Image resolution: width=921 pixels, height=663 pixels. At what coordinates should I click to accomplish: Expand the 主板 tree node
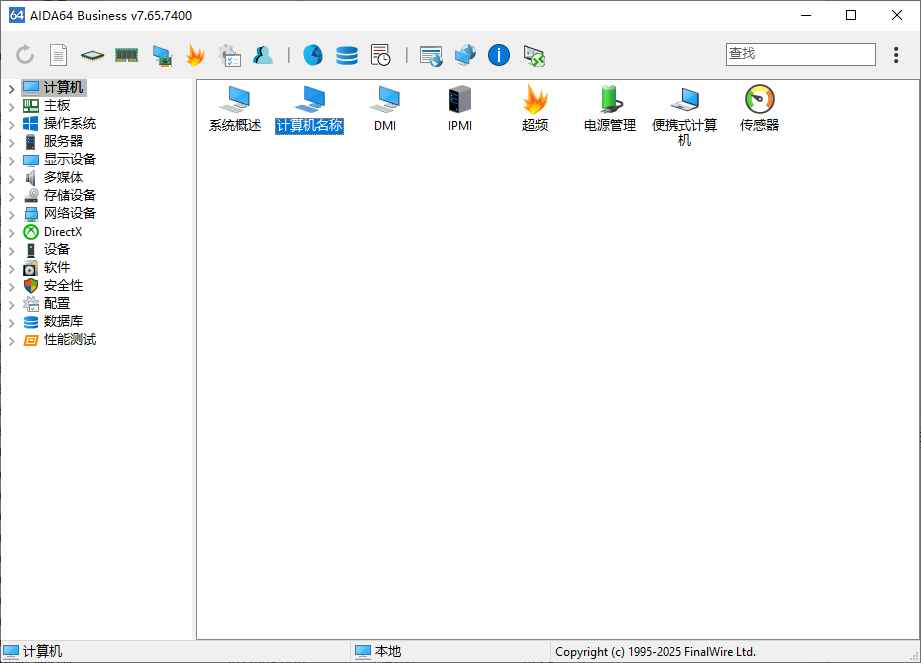point(11,105)
